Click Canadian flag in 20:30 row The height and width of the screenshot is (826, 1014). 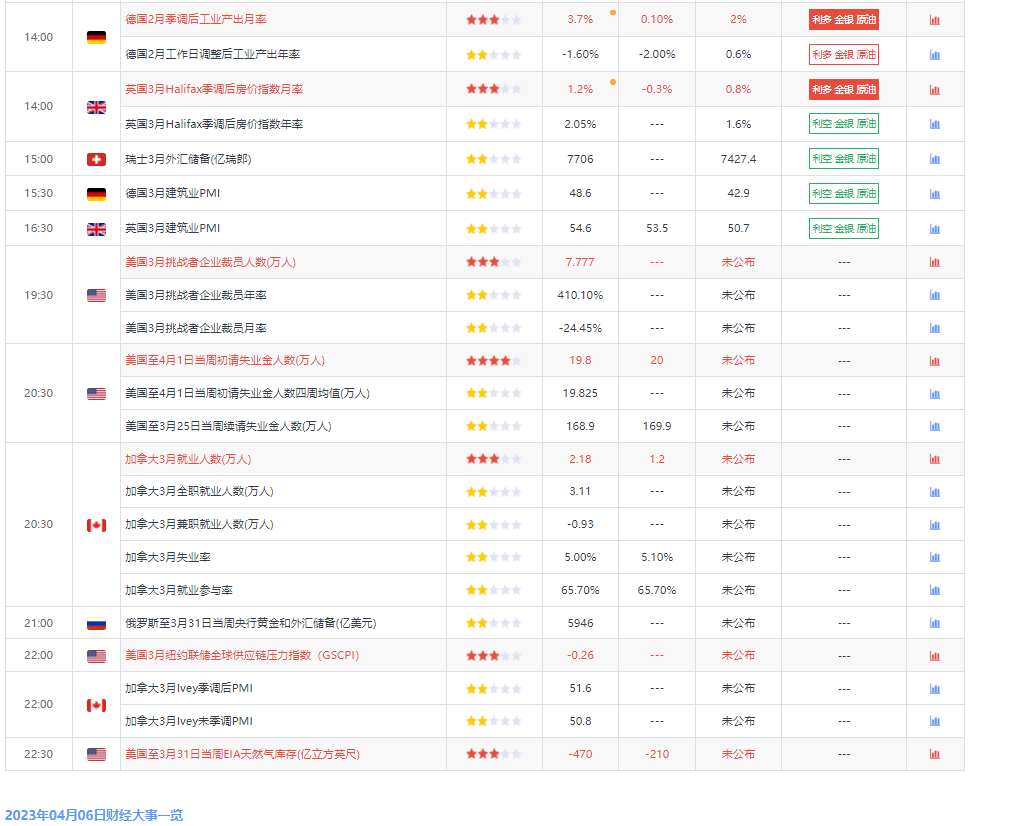[x=96, y=525]
